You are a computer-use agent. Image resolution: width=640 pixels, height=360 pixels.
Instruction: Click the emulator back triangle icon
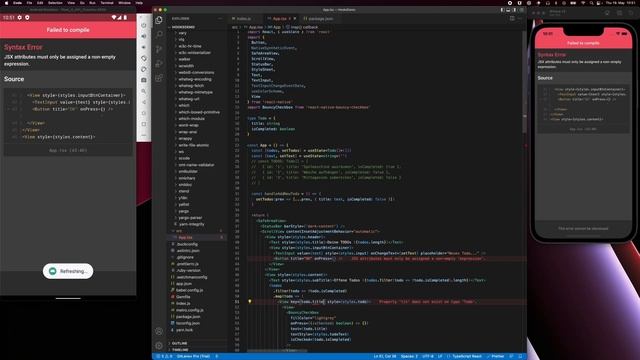pos(144,102)
